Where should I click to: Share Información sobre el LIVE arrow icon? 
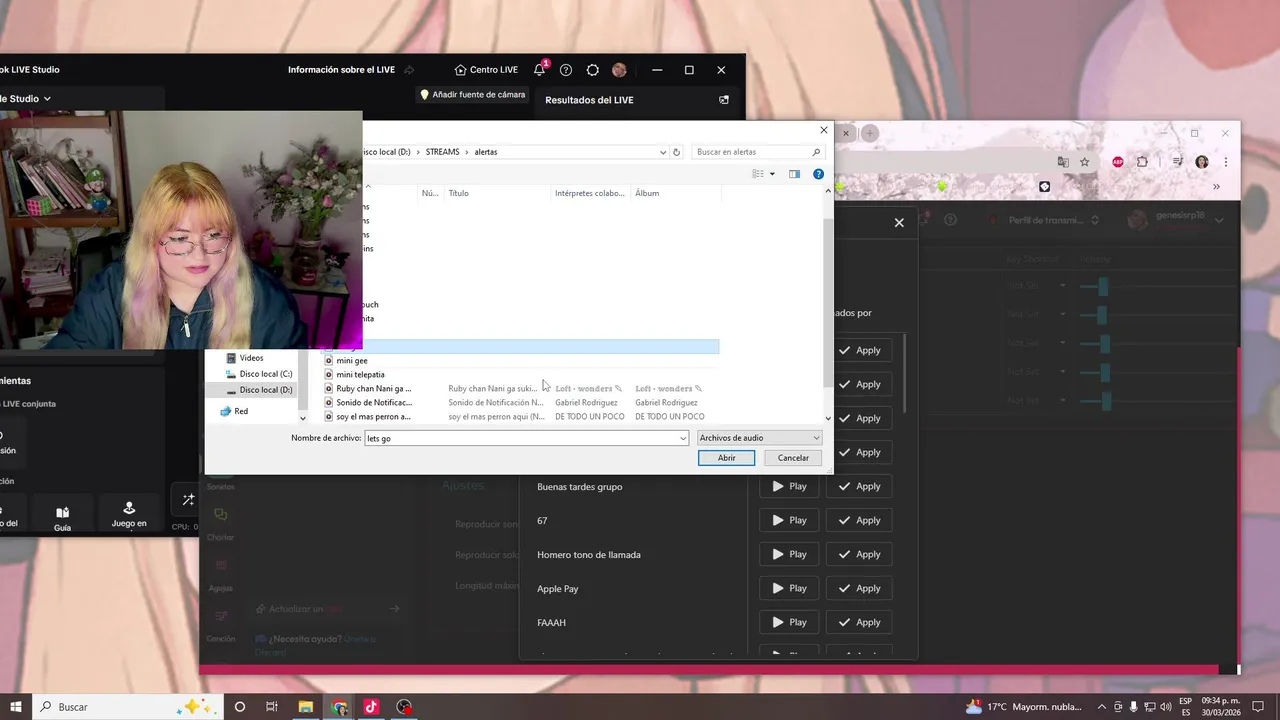[x=408, y=70]
